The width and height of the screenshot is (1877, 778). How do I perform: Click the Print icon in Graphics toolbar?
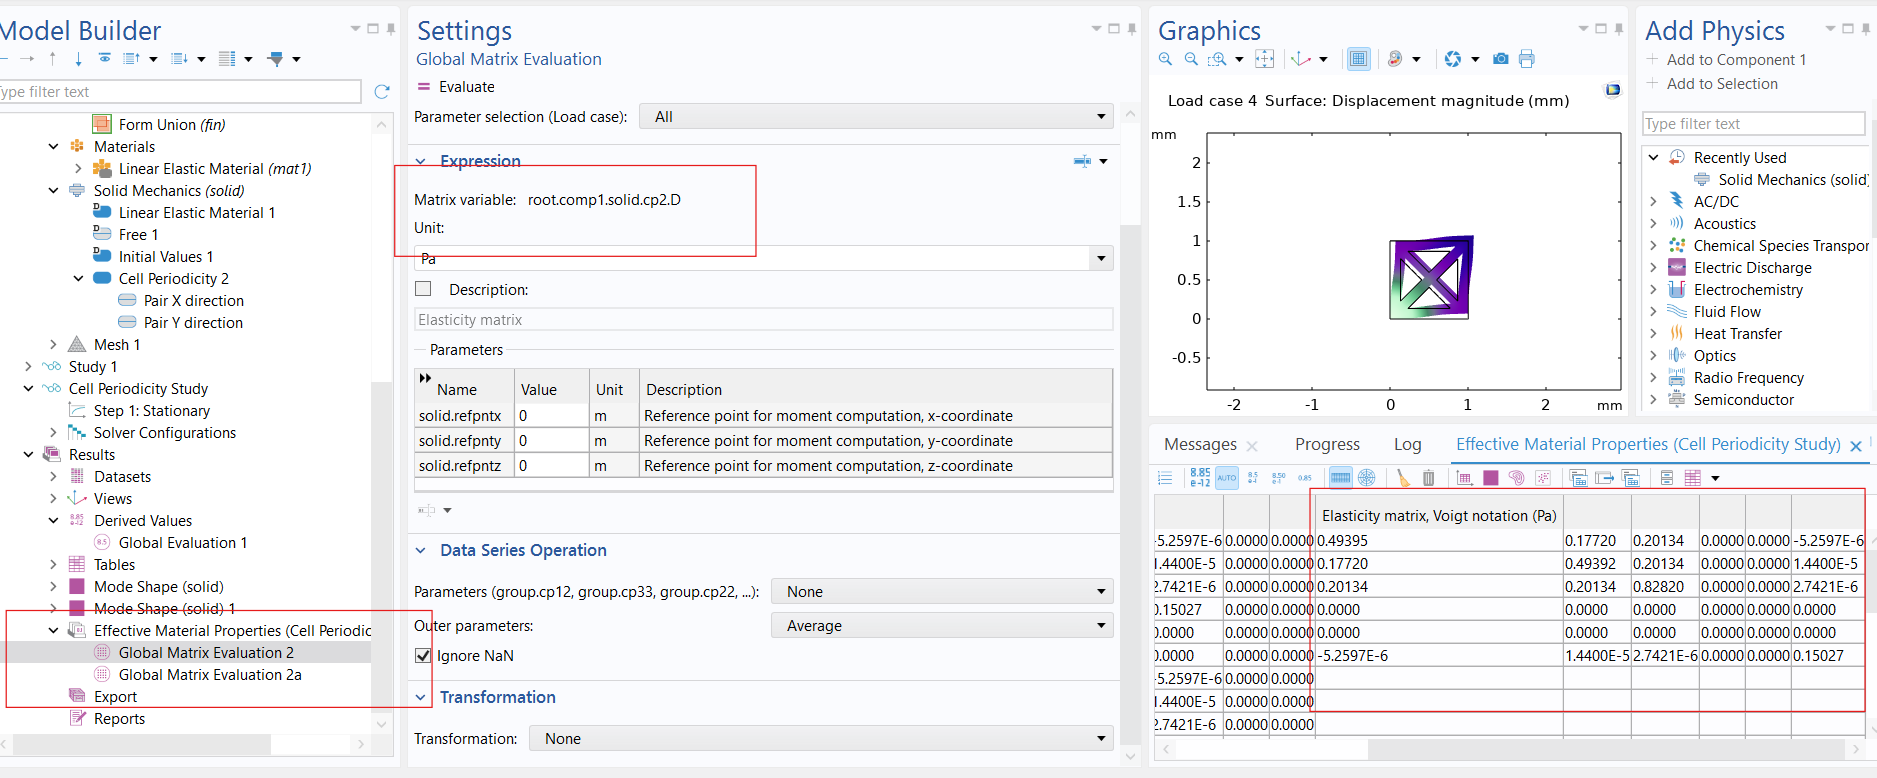pyautogui.click(x=1526, y=59)
